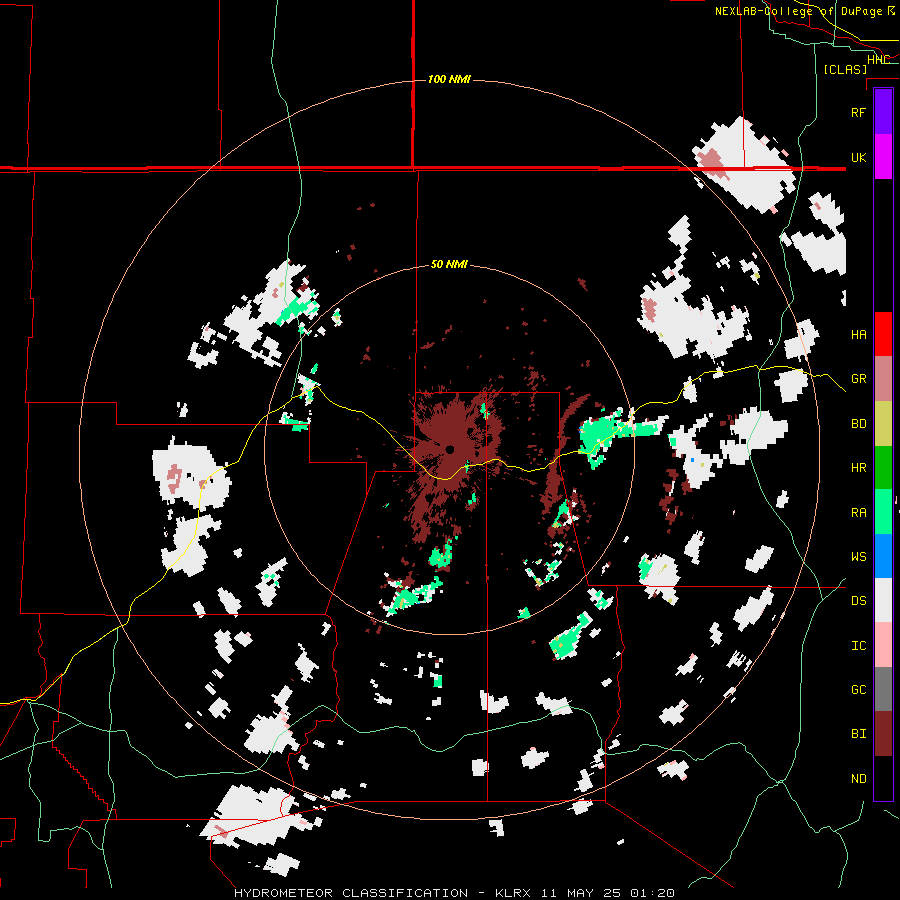Click the BD legend label
The width and height of the screenshot is (900, 900).
pyautogui.click(x=858, y=424)
